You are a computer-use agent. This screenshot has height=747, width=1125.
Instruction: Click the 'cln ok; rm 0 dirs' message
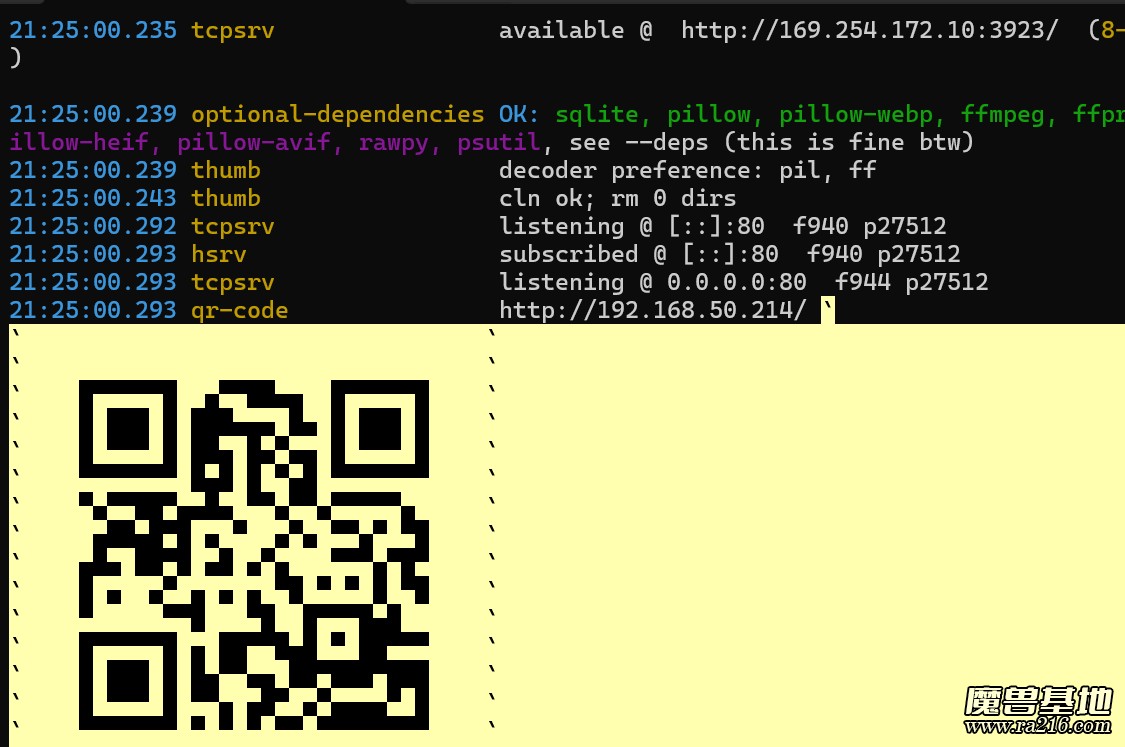tap(618, 199)
